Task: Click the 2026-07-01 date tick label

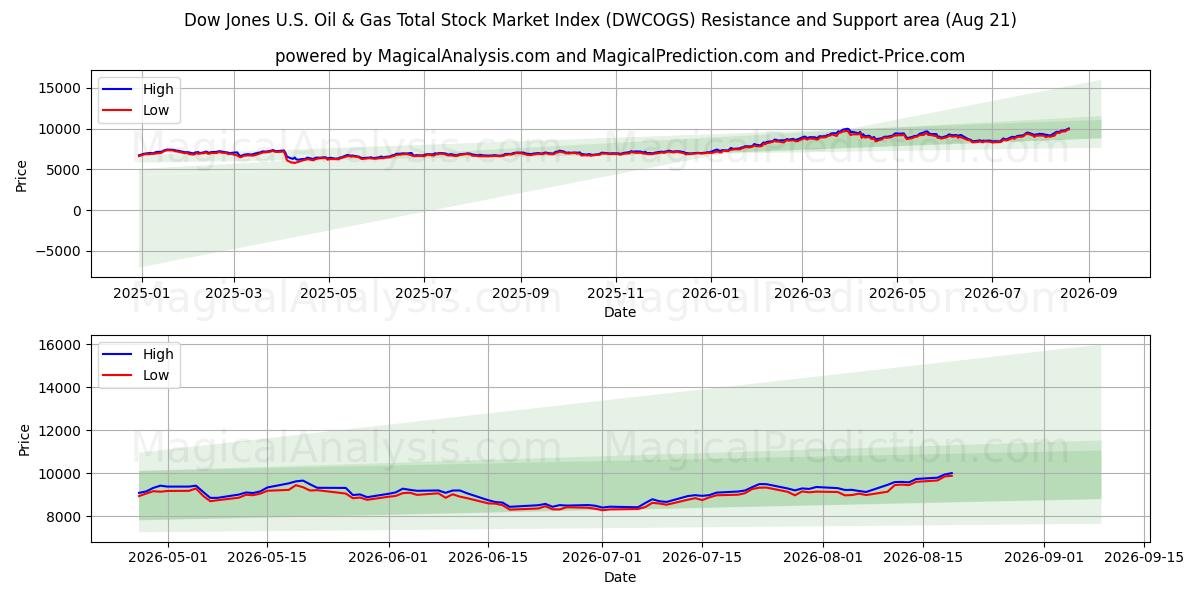Action: point(603,558)
